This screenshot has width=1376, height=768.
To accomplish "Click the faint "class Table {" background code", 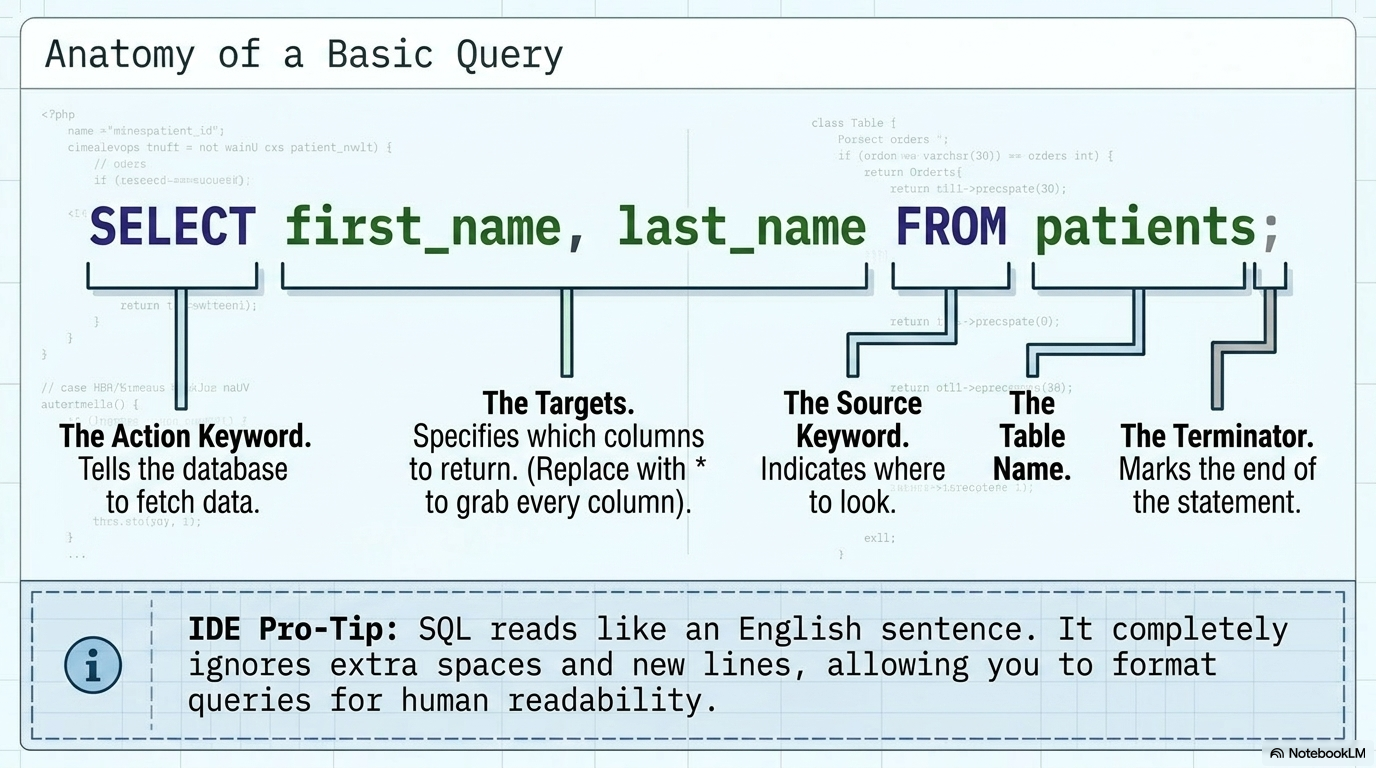I will pos(853,123).
